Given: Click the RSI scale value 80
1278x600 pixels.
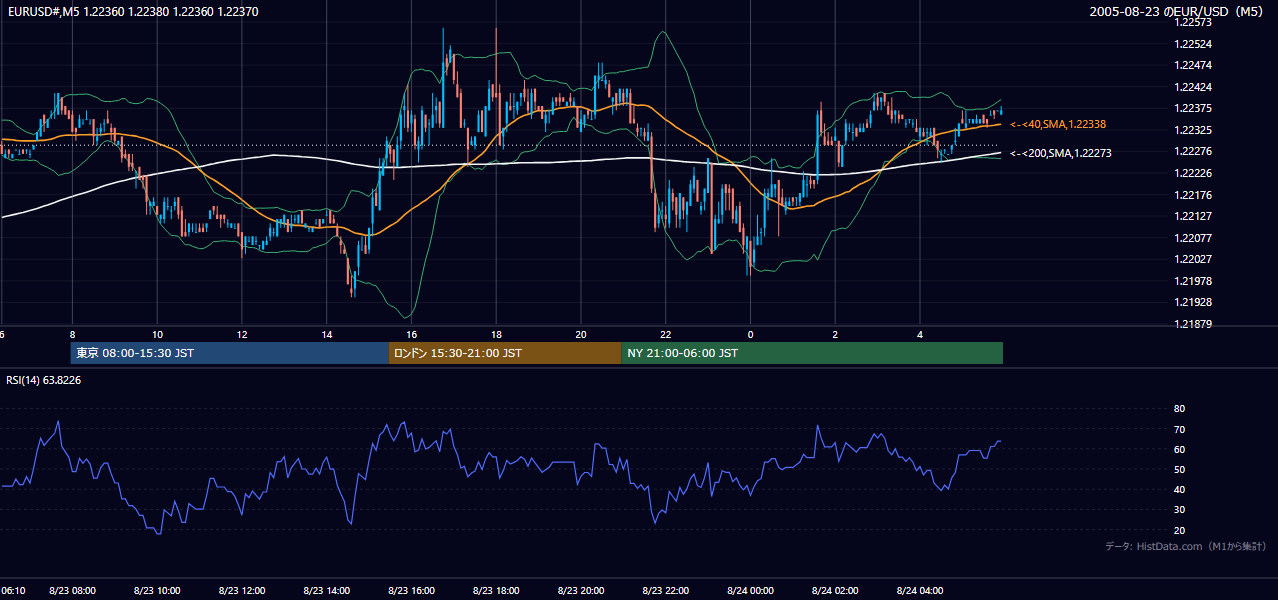Looking at the screenshot, I should 1180,409.
